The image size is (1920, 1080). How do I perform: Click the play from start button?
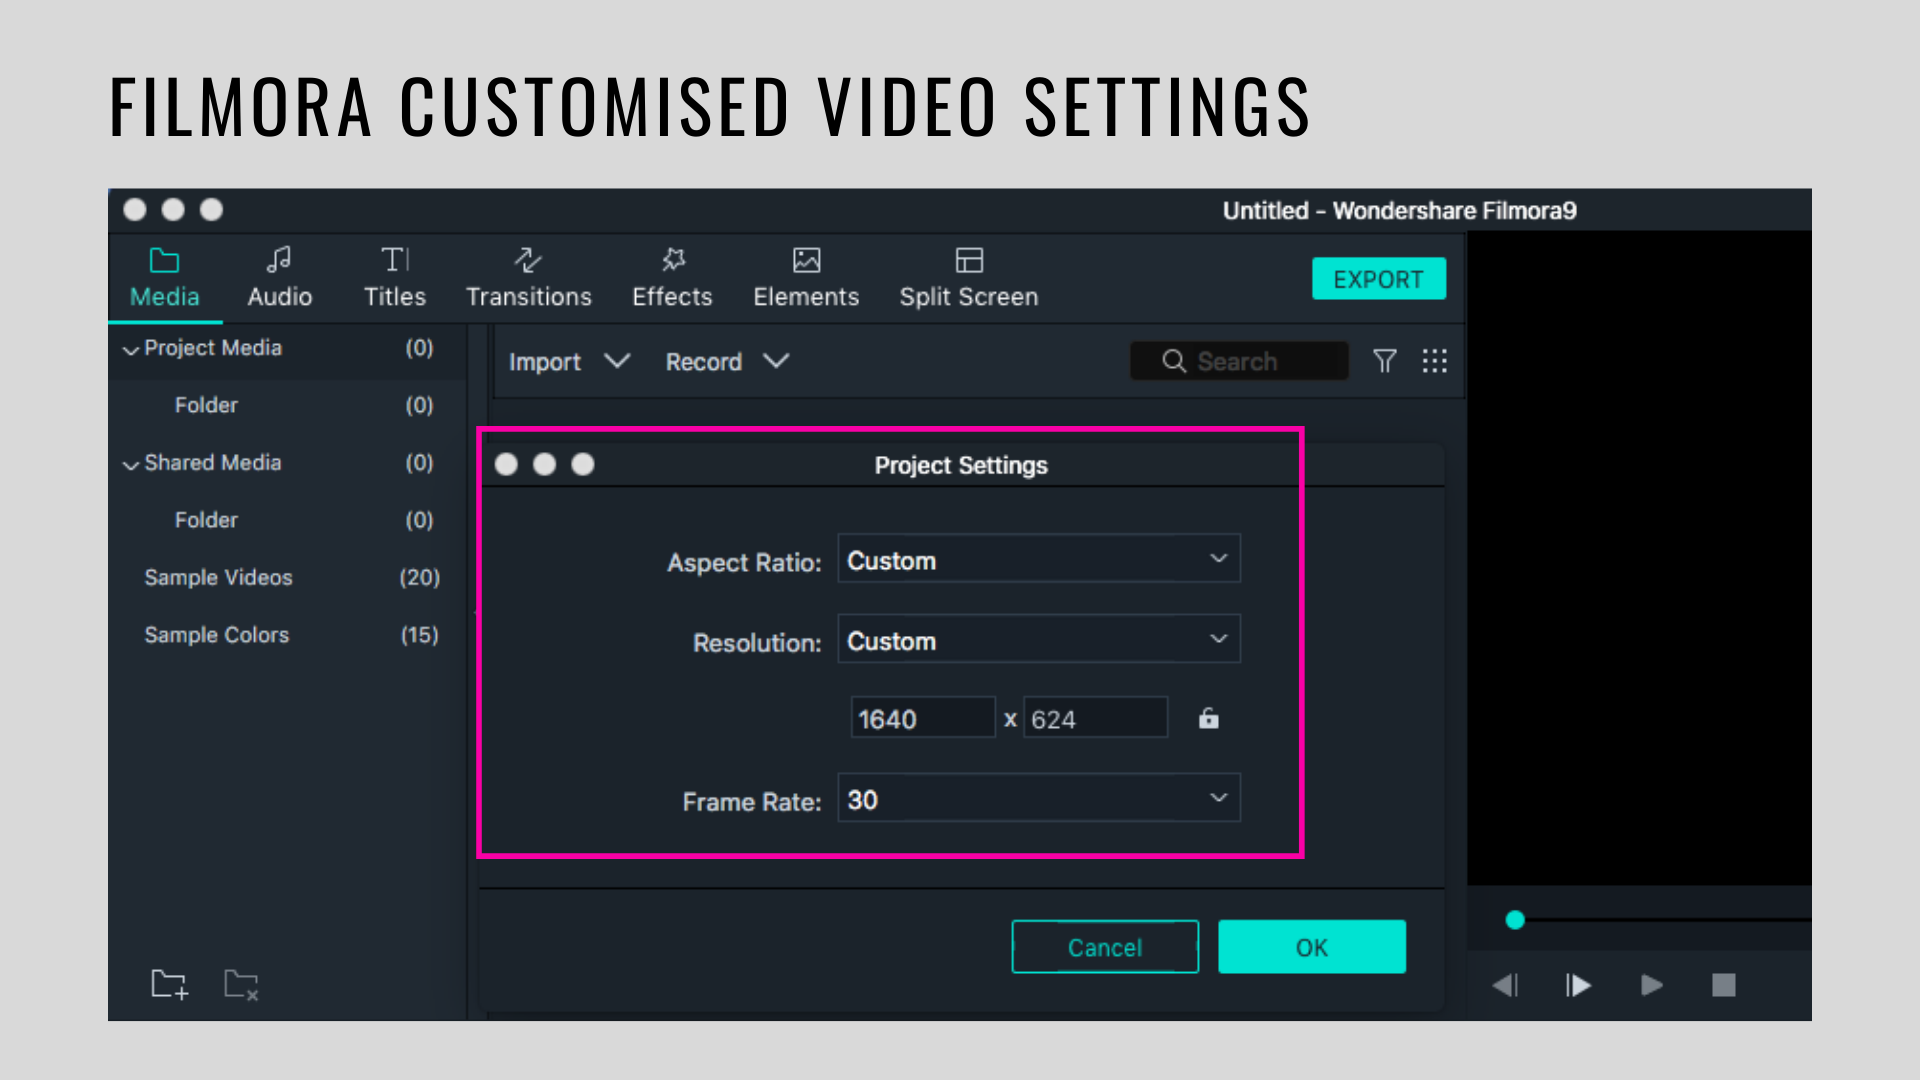(1578, 986)
